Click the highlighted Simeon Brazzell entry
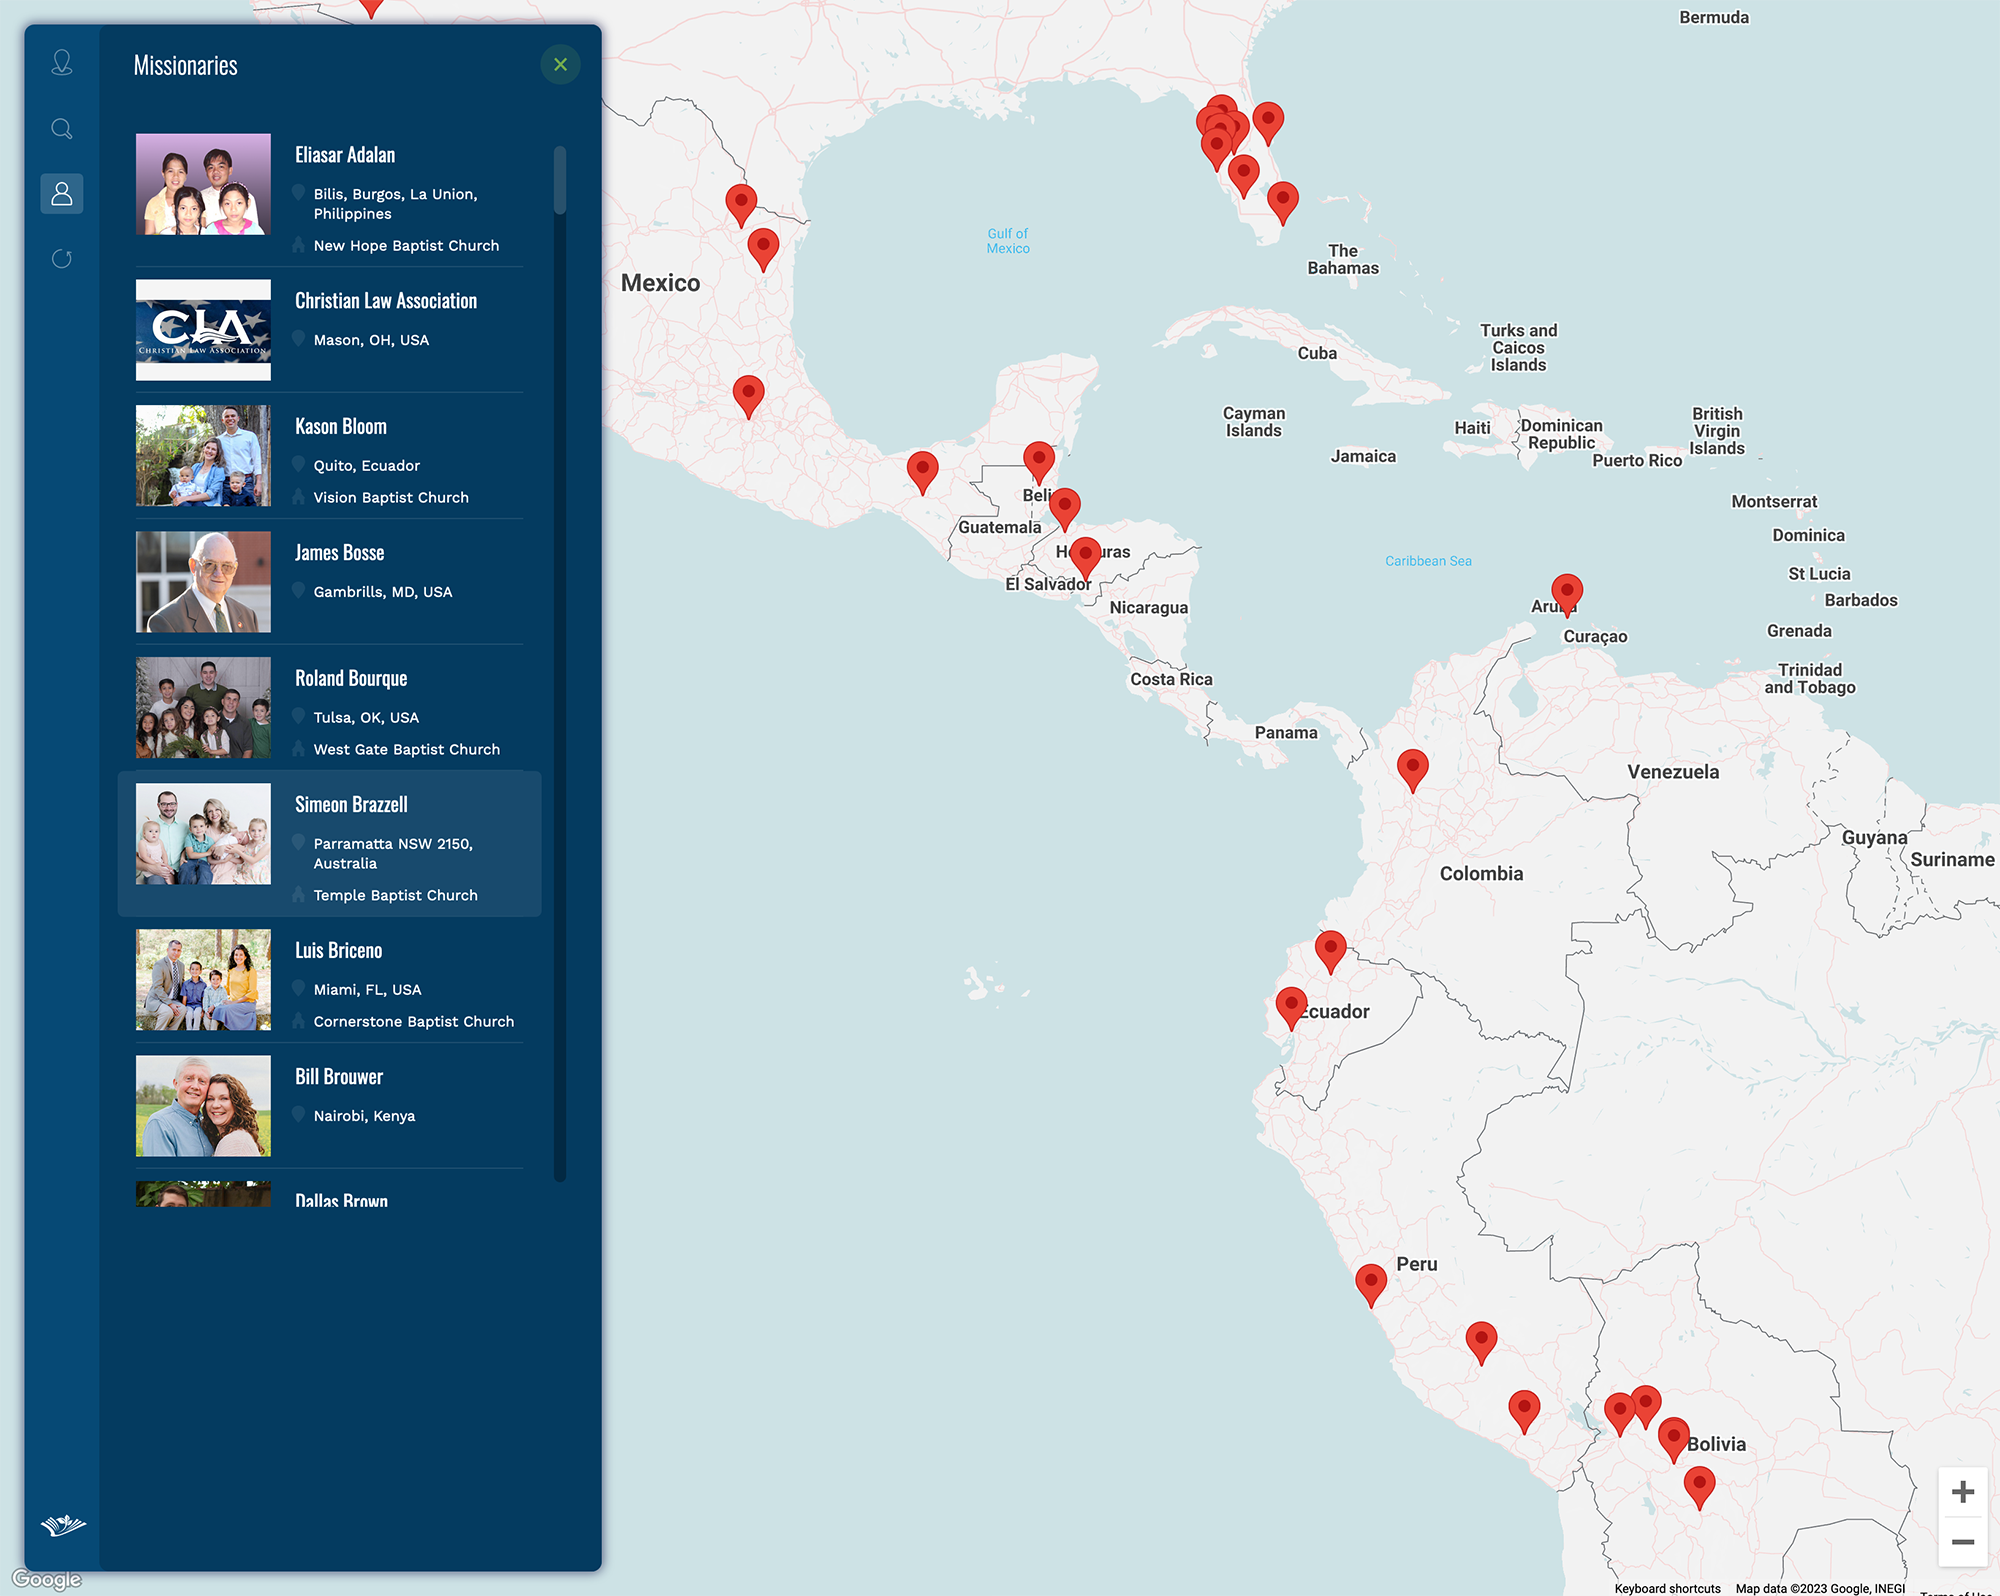 pyautogui.click(x=351, y=805)
